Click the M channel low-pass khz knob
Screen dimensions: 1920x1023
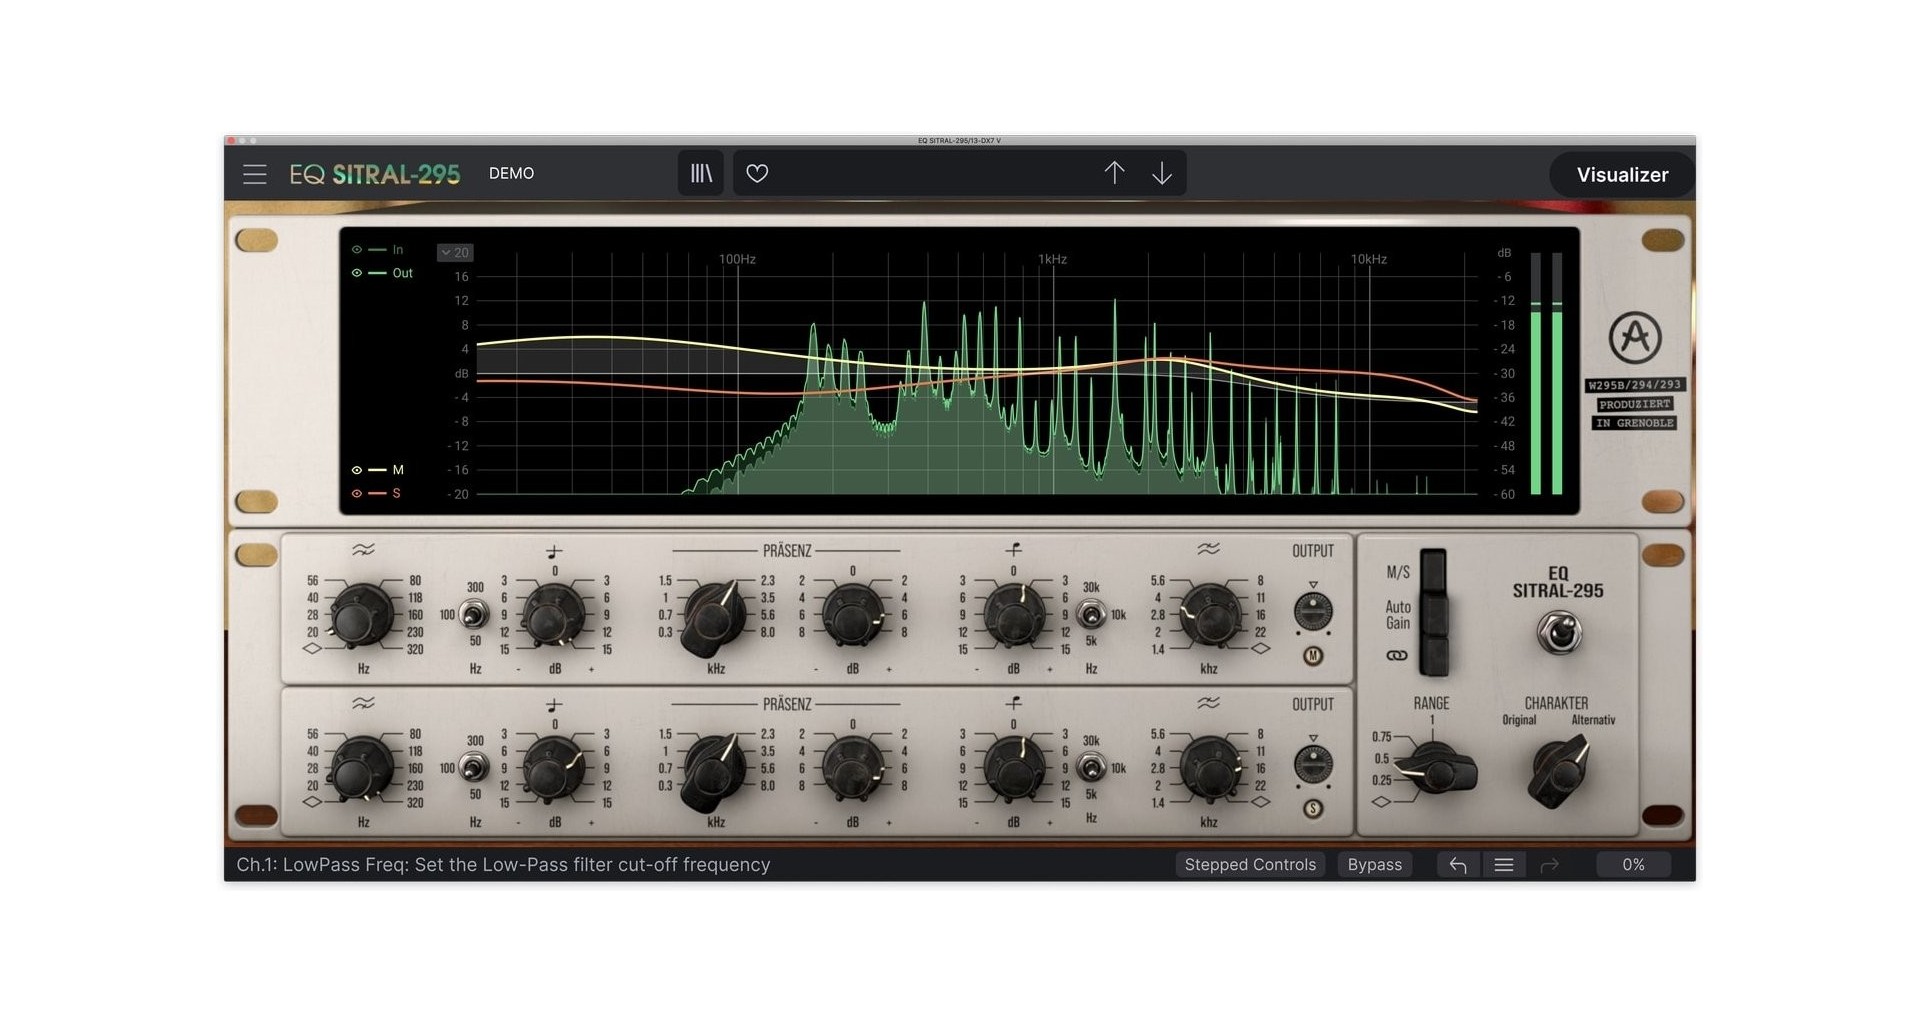pos(1210,615)
